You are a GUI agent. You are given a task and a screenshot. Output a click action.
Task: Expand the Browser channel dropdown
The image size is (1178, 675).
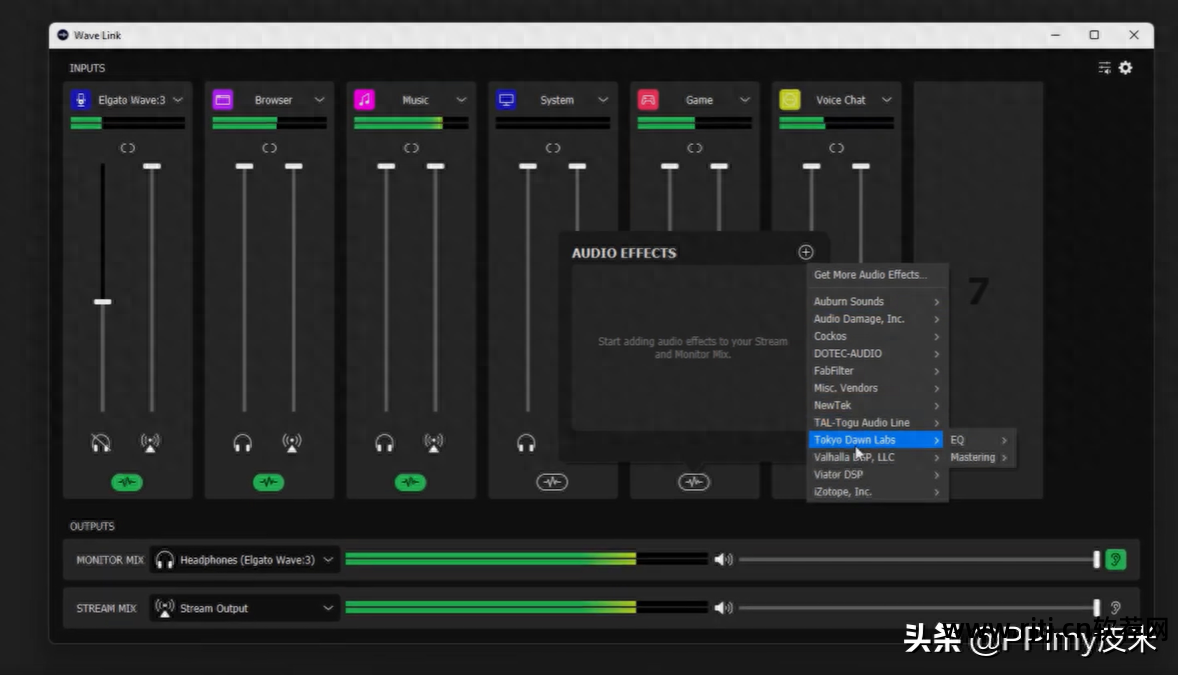click(x=319, y=100)
